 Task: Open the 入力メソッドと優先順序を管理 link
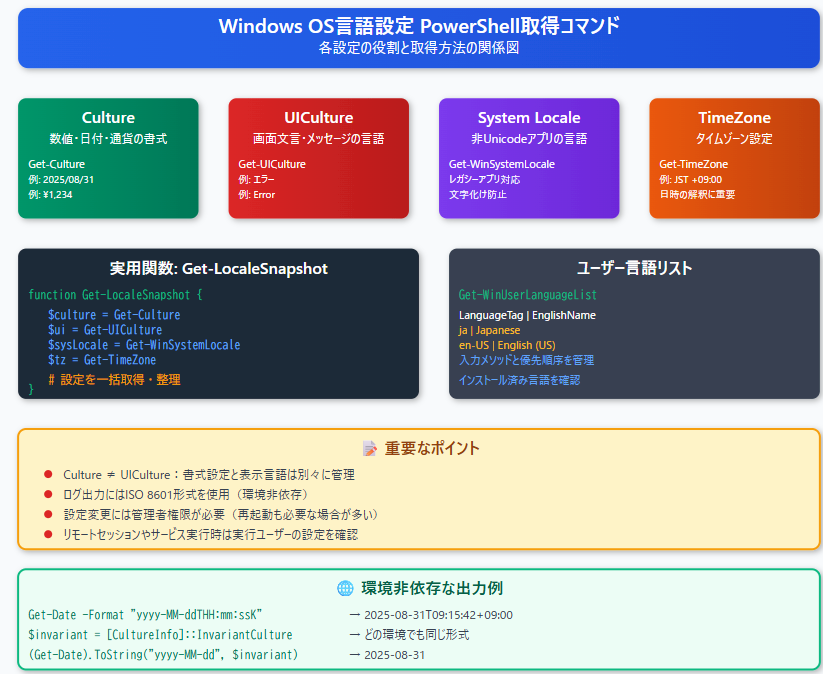[527, 359]
